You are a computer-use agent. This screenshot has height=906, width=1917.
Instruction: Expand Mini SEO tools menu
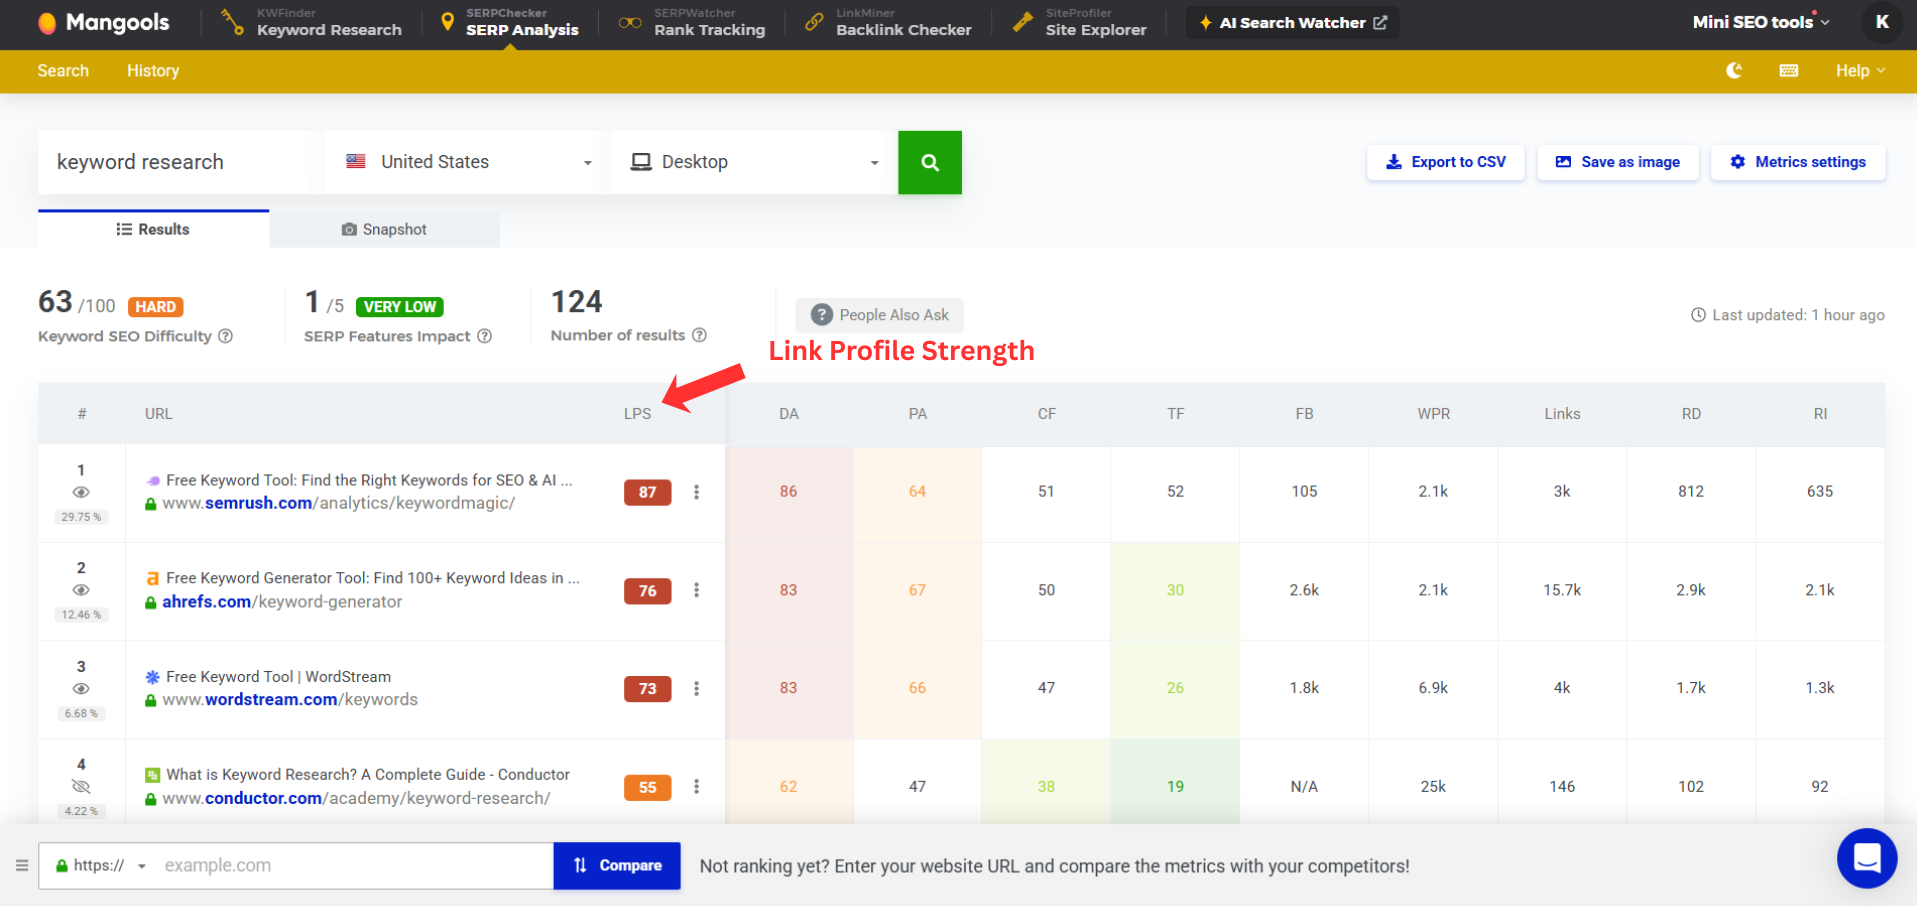pos(1761,22)
